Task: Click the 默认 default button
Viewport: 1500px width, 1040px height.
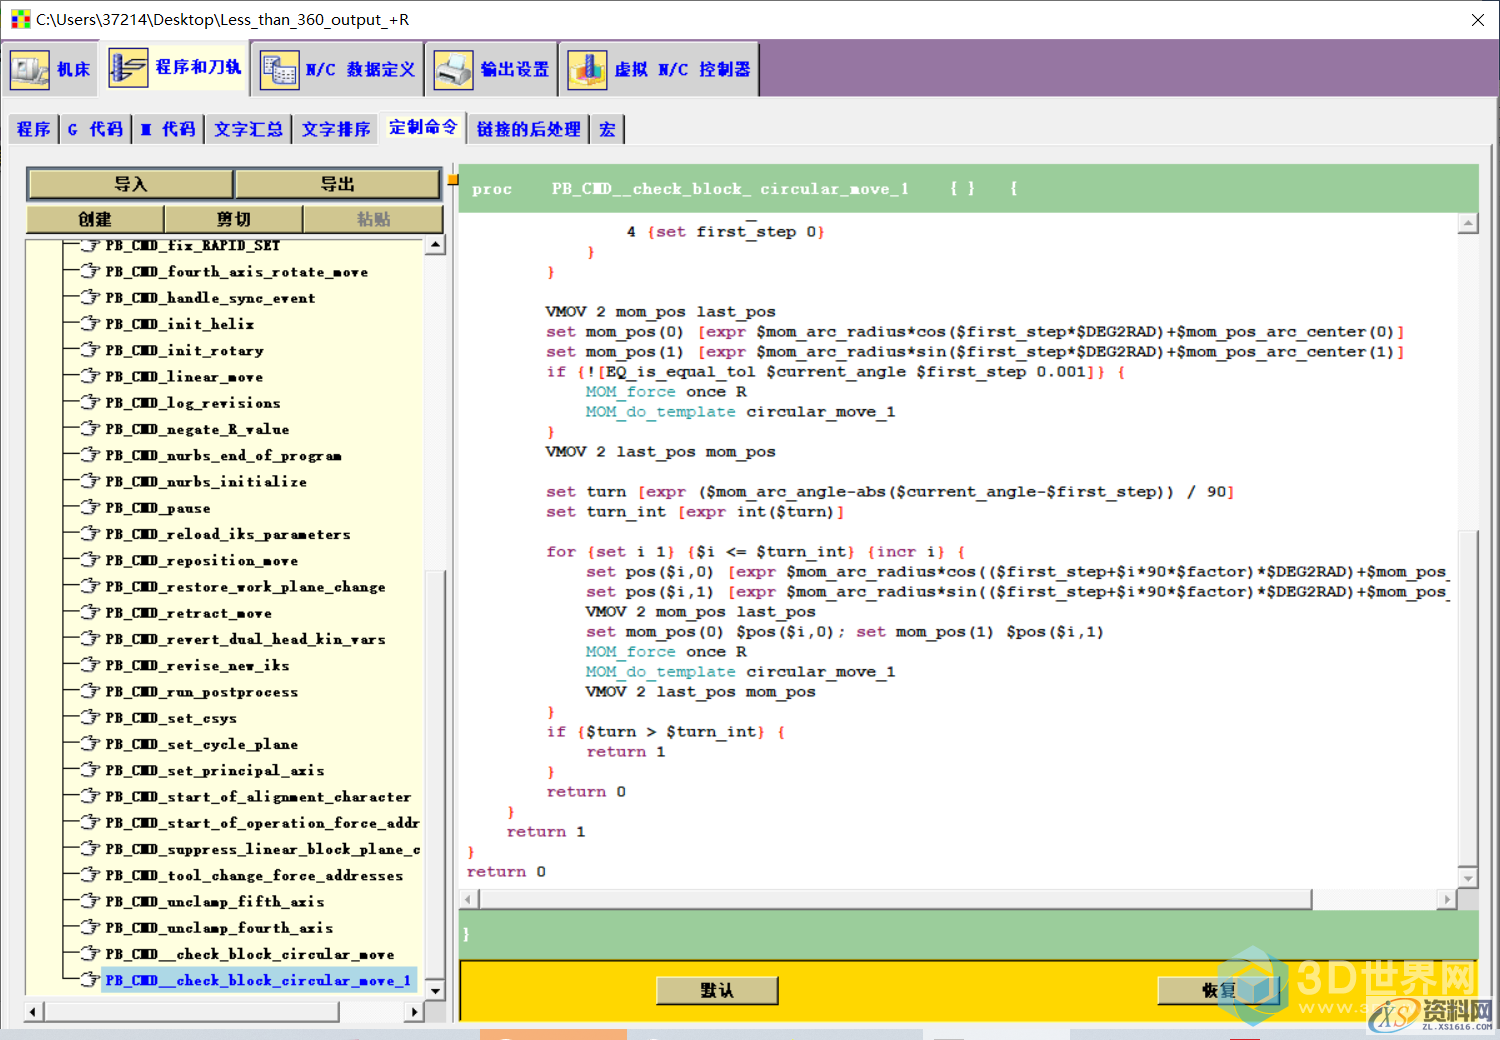Action: coord(717,990)
